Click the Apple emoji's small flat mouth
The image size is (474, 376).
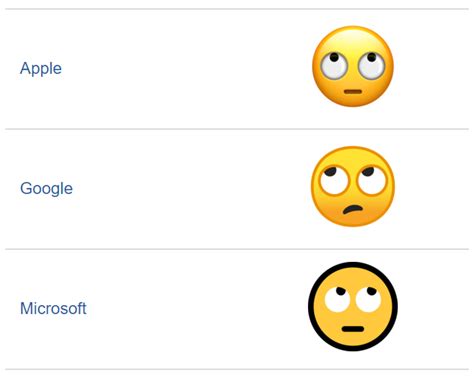pos(353,91)
